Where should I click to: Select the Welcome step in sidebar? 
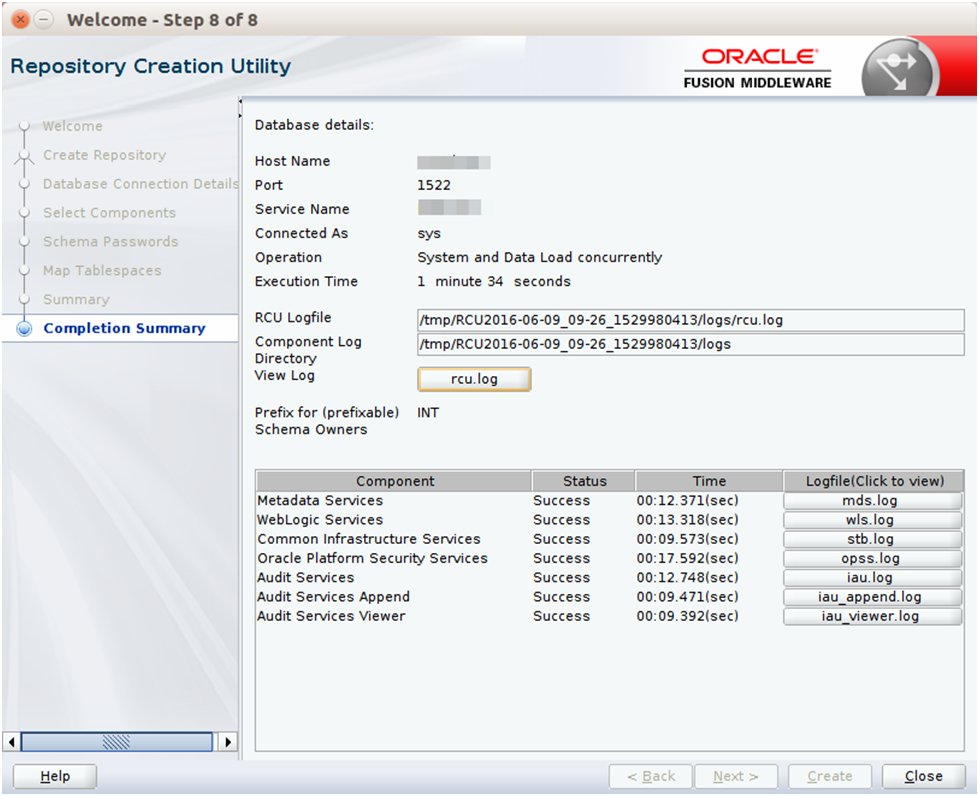coord(72,126)
